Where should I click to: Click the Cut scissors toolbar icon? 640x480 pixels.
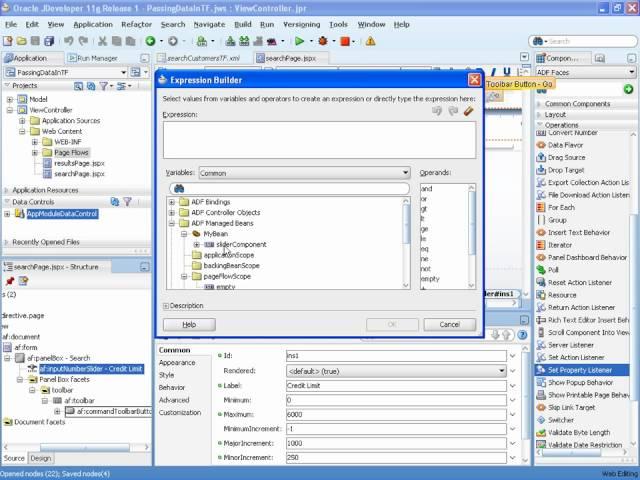pyautogui.click(x=102, y=41)
